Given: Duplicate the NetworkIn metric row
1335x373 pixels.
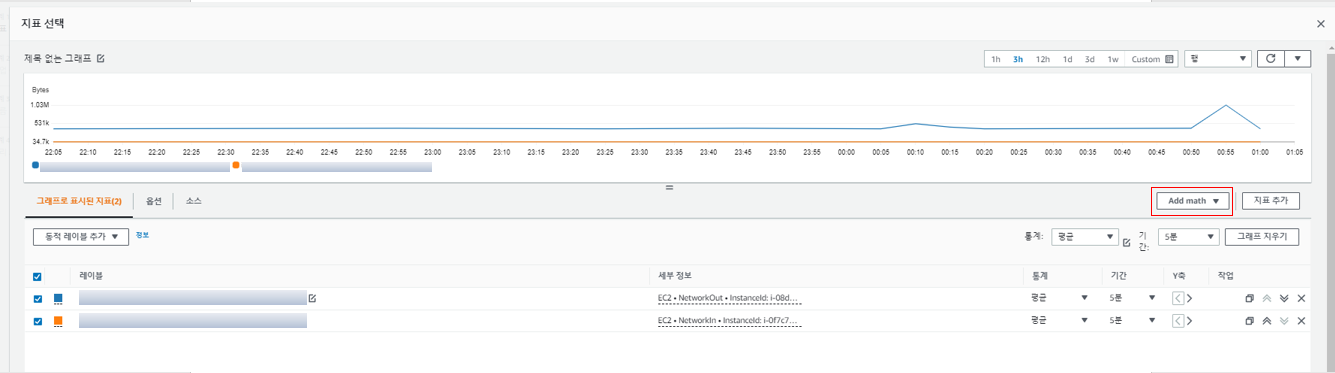Looking at the screenshot, I should point(1249,321).
